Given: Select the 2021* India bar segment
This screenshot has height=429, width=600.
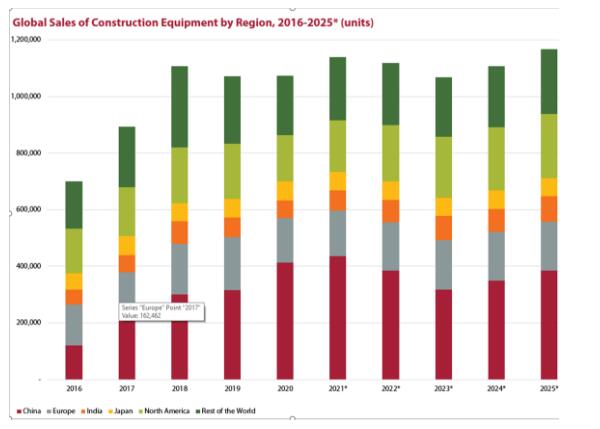Looking at the screenshot, I should pos(338,201).
